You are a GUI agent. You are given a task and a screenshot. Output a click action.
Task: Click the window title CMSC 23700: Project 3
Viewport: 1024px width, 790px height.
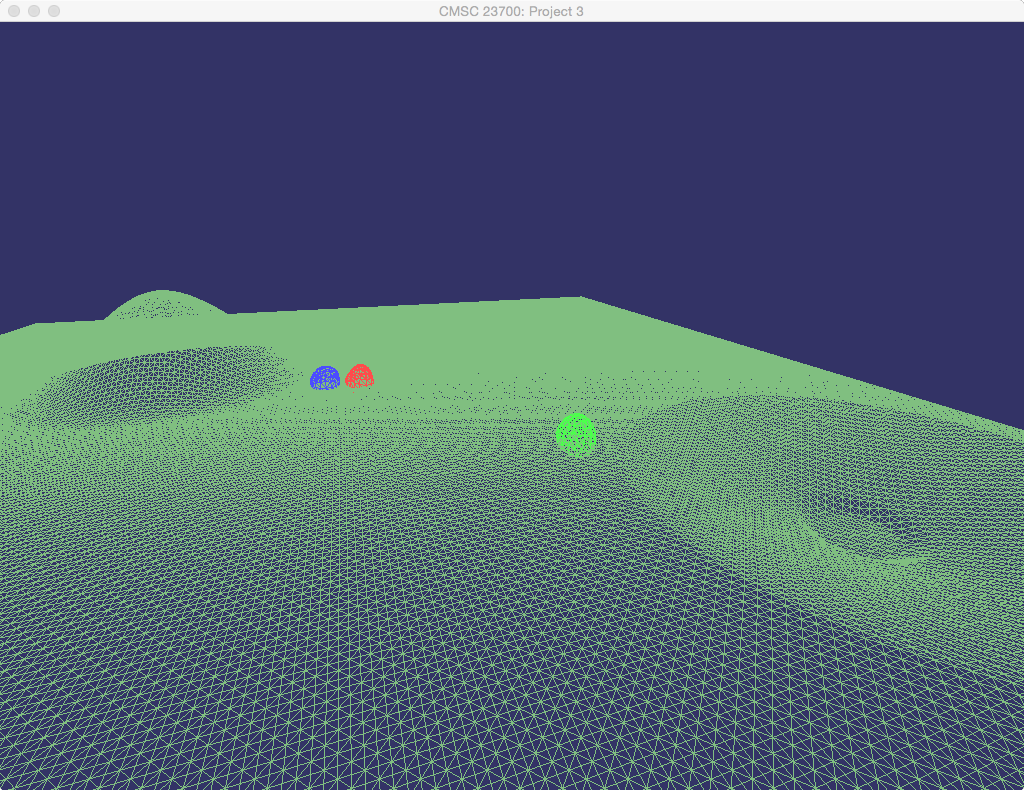tap(511, 11)
